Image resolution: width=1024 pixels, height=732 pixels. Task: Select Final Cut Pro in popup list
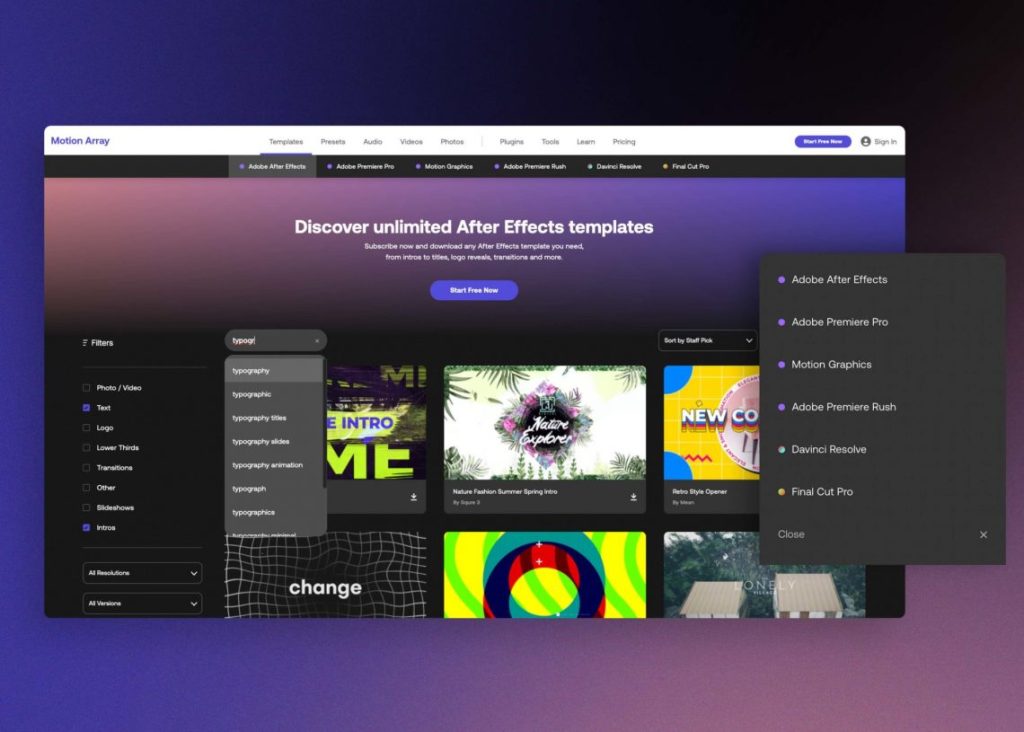coord(822,492)
